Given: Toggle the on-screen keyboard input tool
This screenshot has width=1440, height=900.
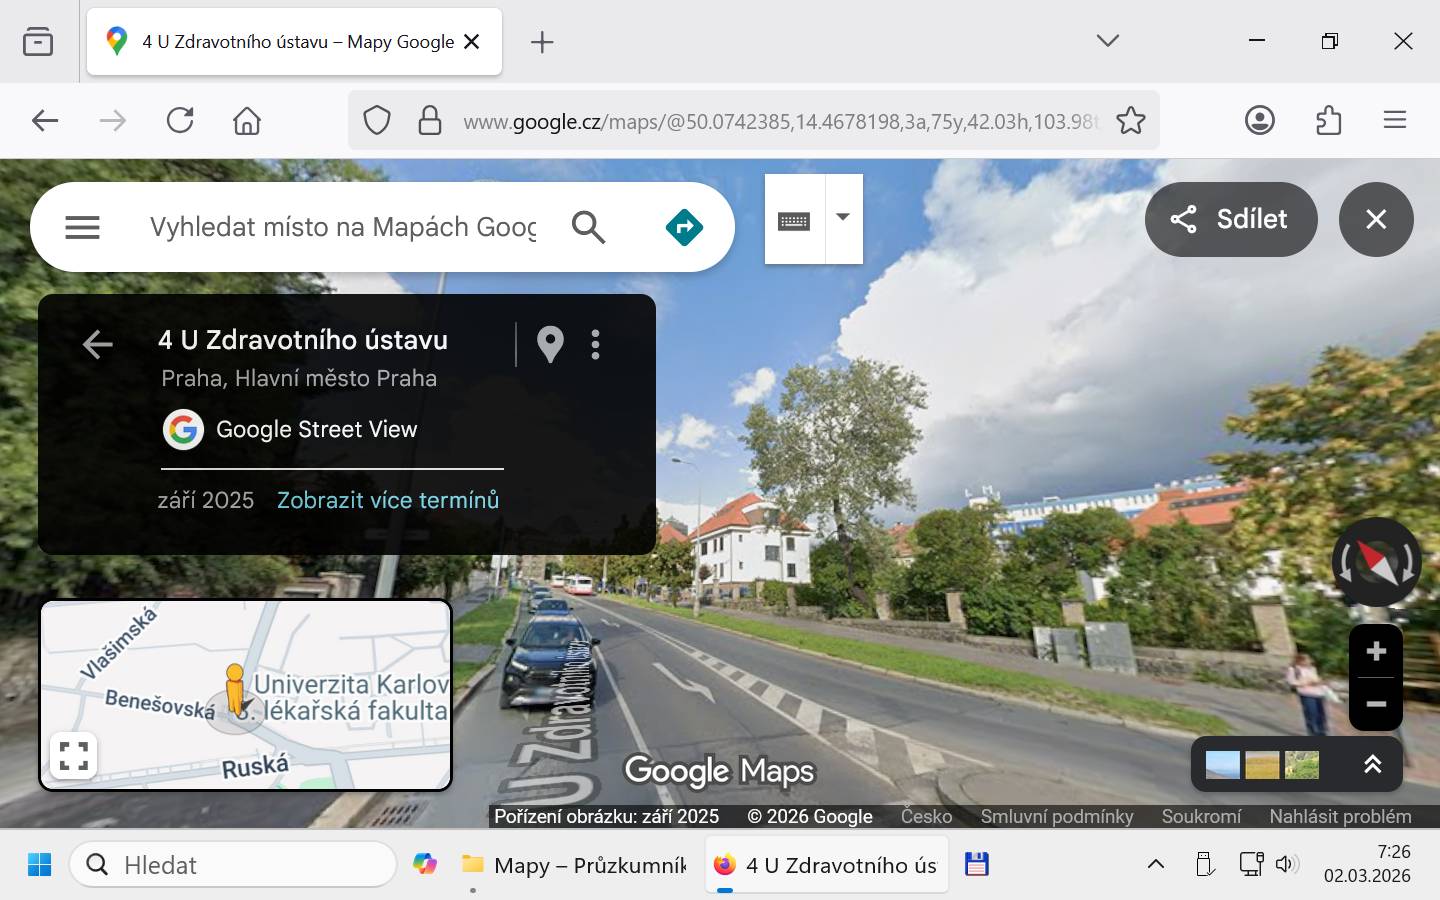Looking at the screenshot, I should point(794,220).
